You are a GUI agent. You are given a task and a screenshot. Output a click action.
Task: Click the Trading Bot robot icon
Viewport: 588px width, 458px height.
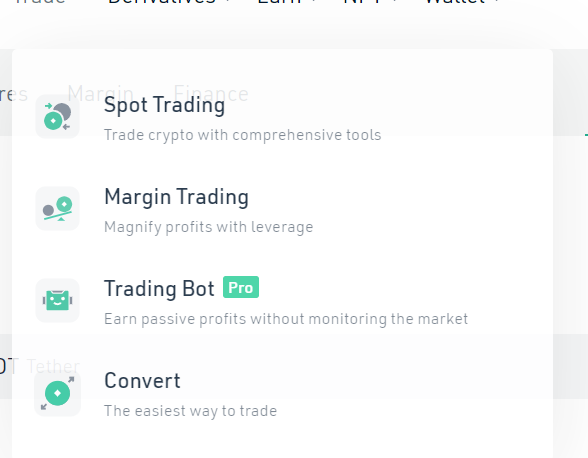click(57, 300)
